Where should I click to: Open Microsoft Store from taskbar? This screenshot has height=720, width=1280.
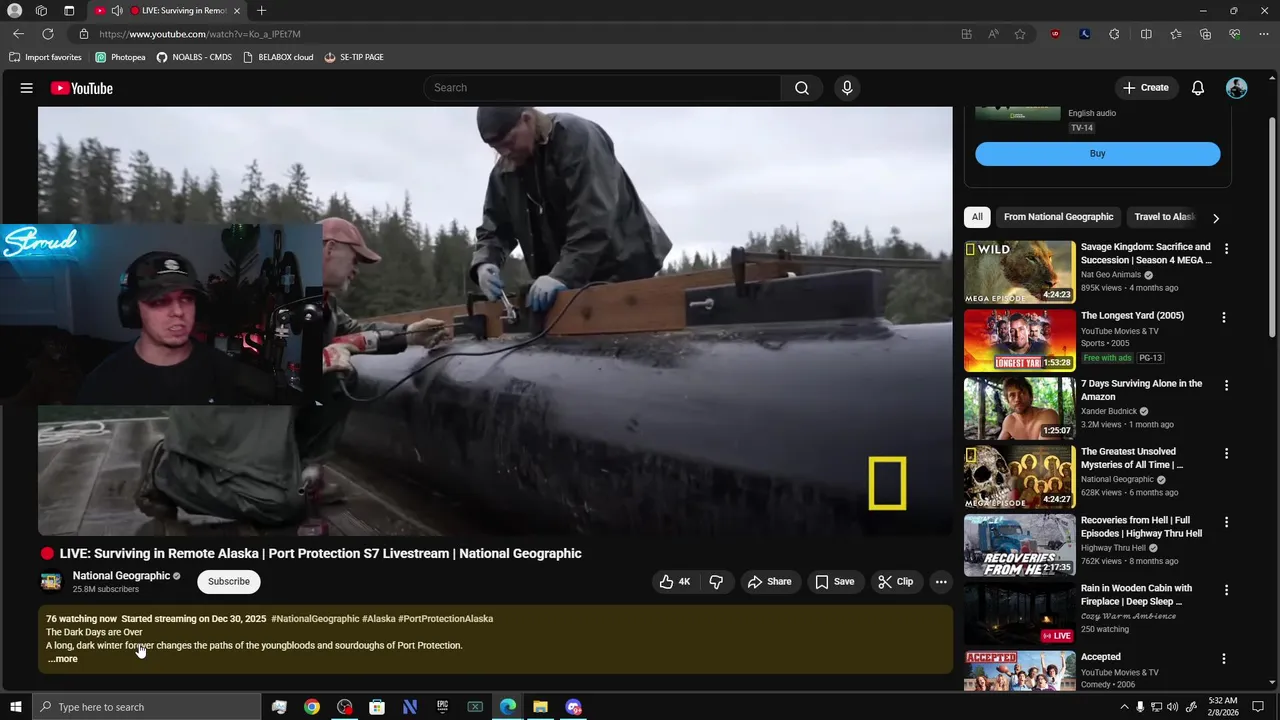click(377, 707)
